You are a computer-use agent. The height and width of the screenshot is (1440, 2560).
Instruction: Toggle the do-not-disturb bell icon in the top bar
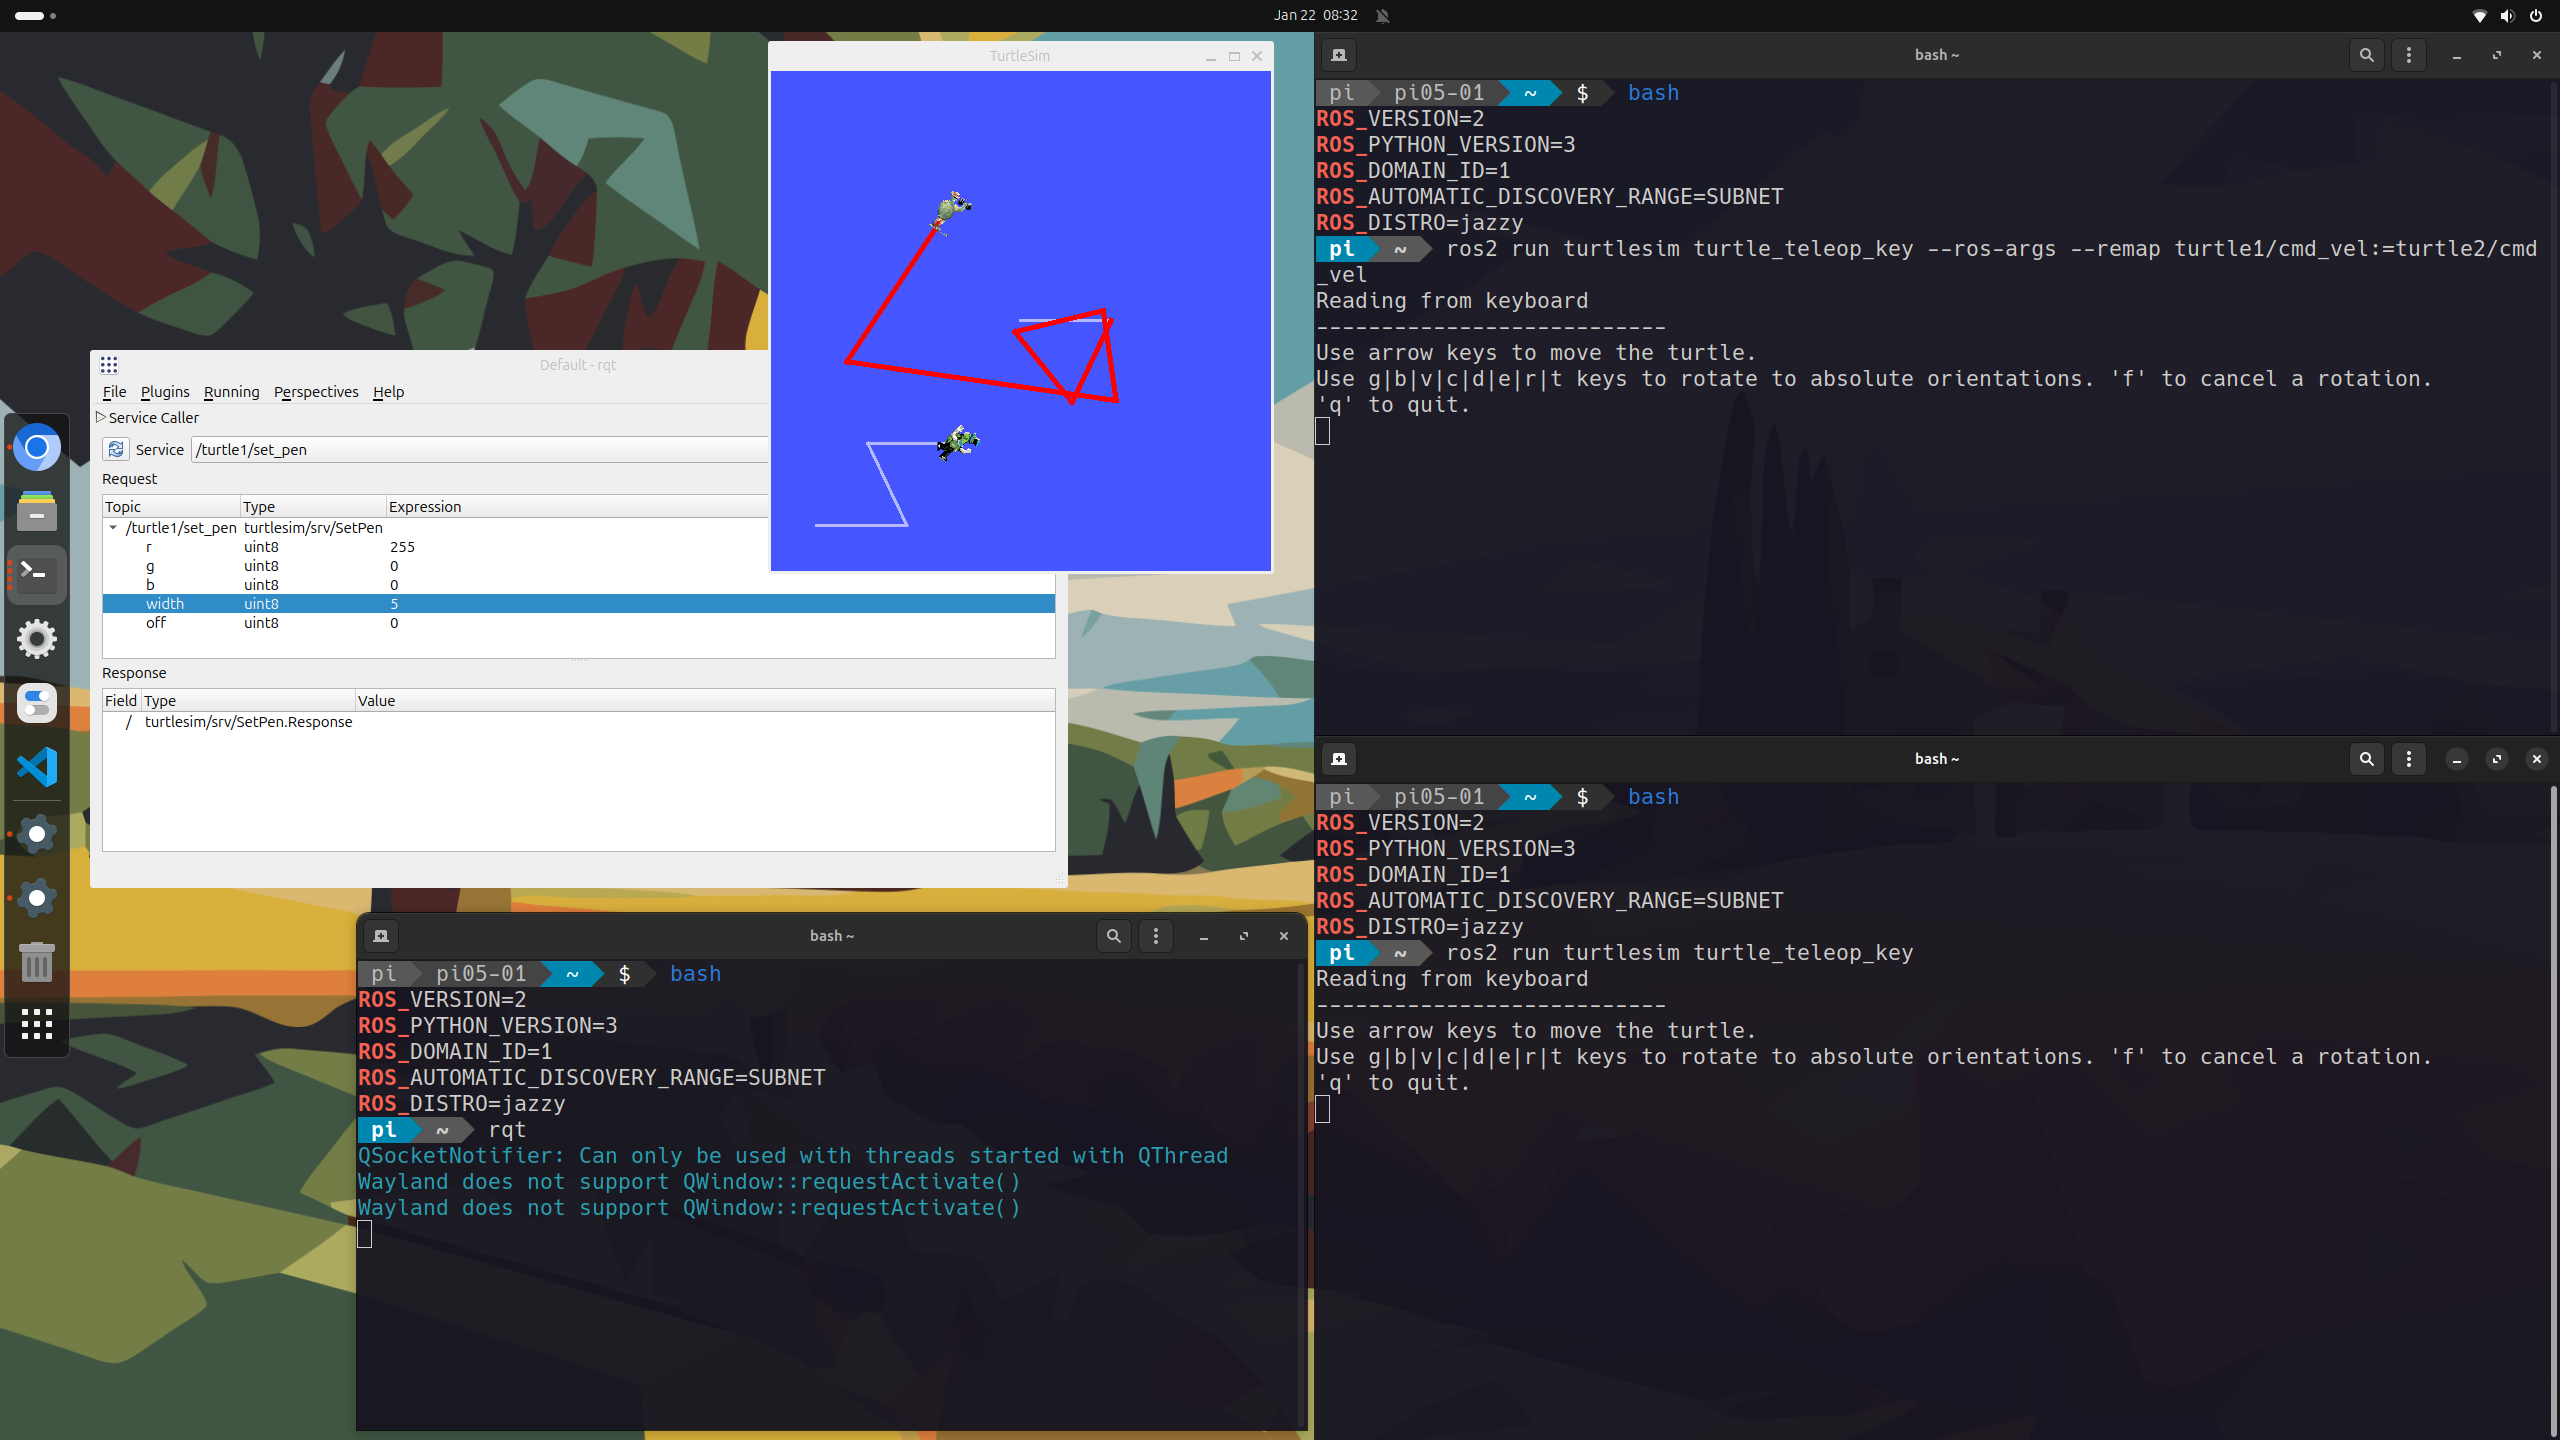click(x=1382, y=15)
